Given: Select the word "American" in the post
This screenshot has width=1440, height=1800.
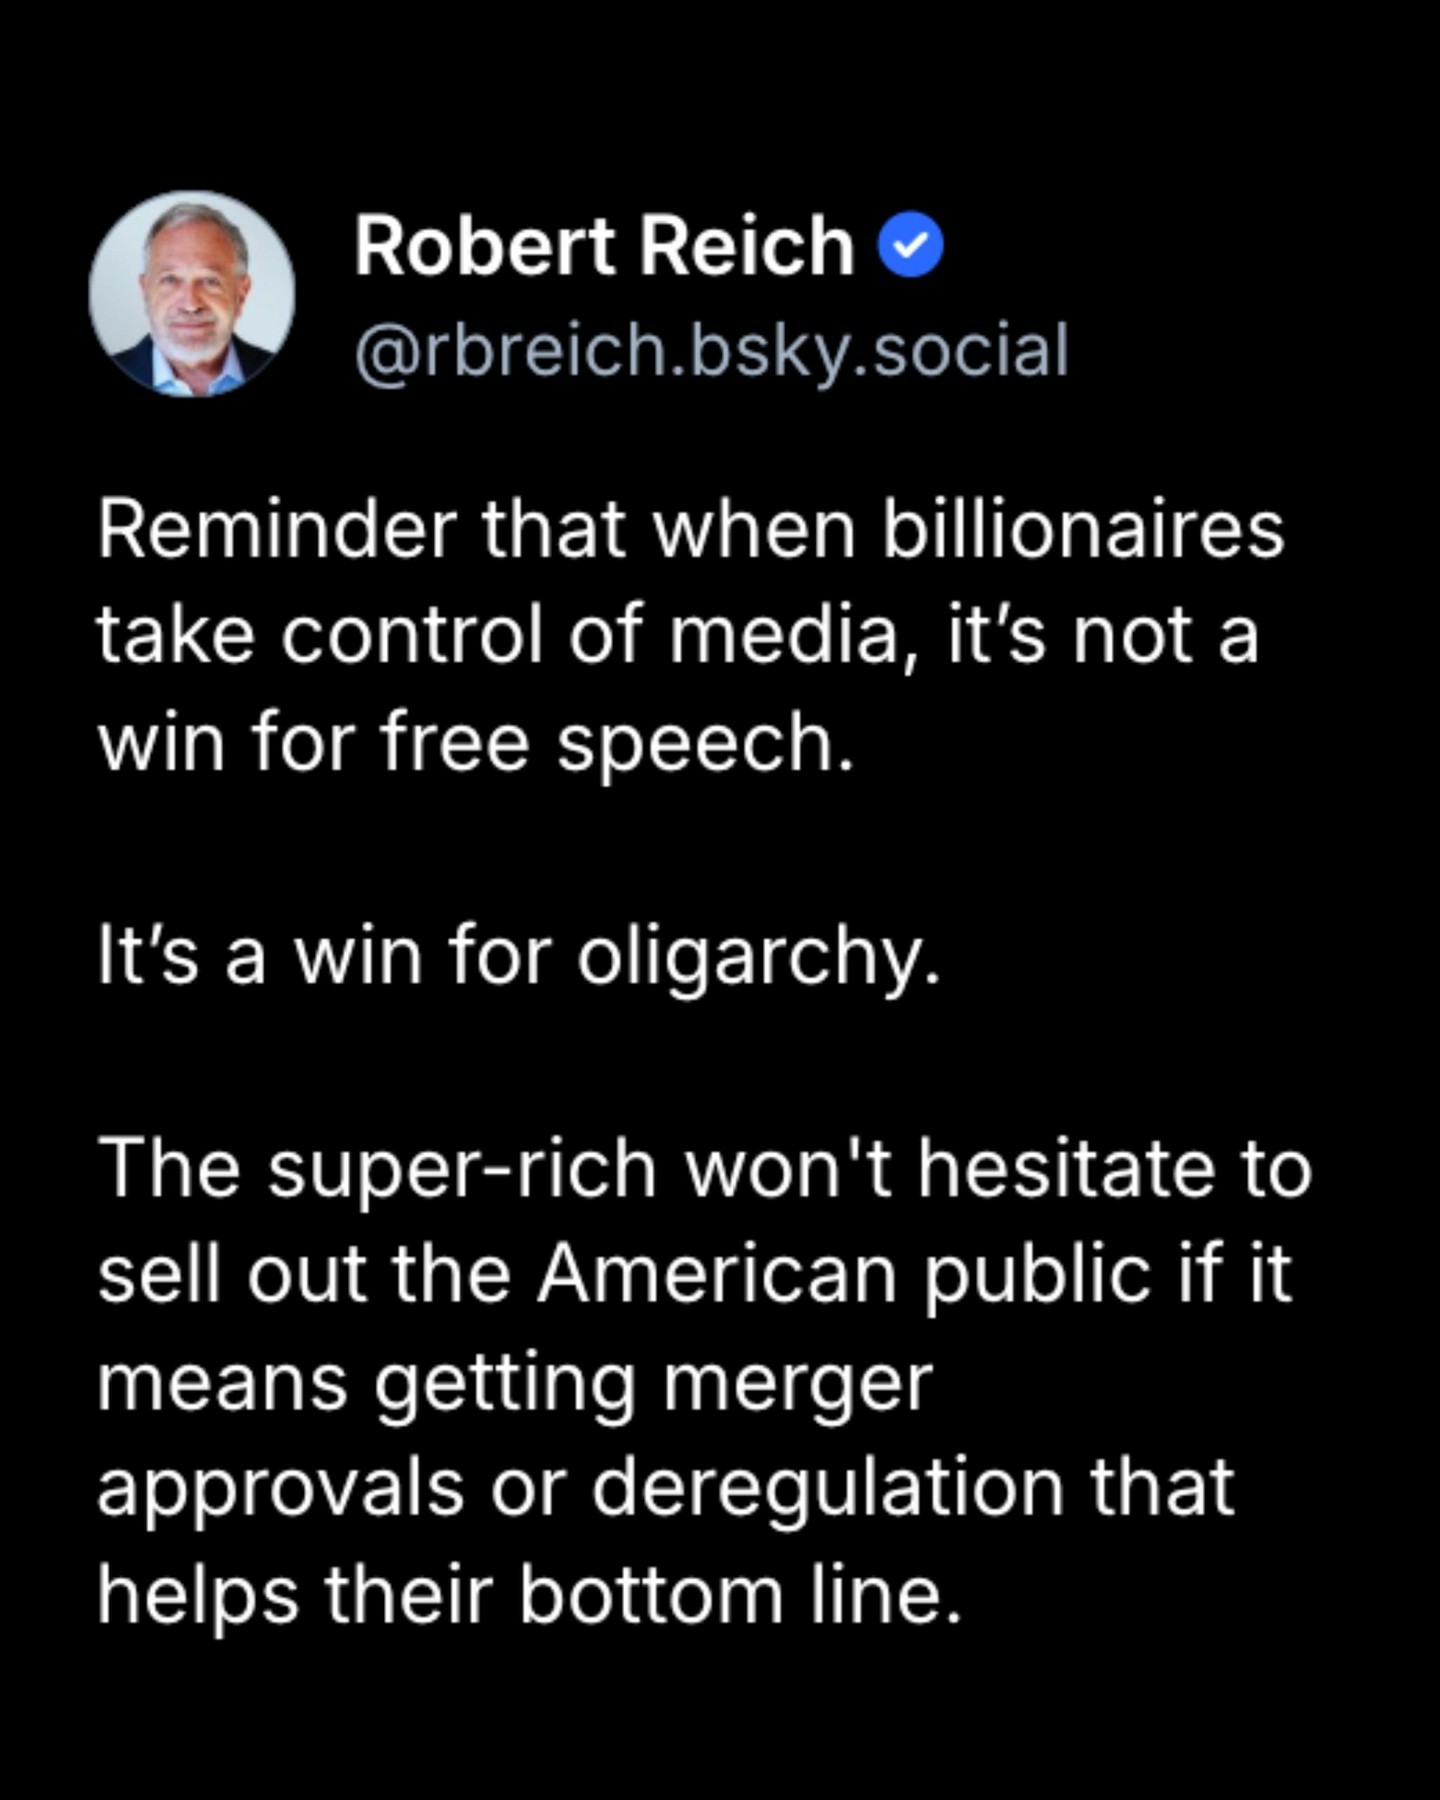Looking at the screenshot, I should tap(717, 1275).
